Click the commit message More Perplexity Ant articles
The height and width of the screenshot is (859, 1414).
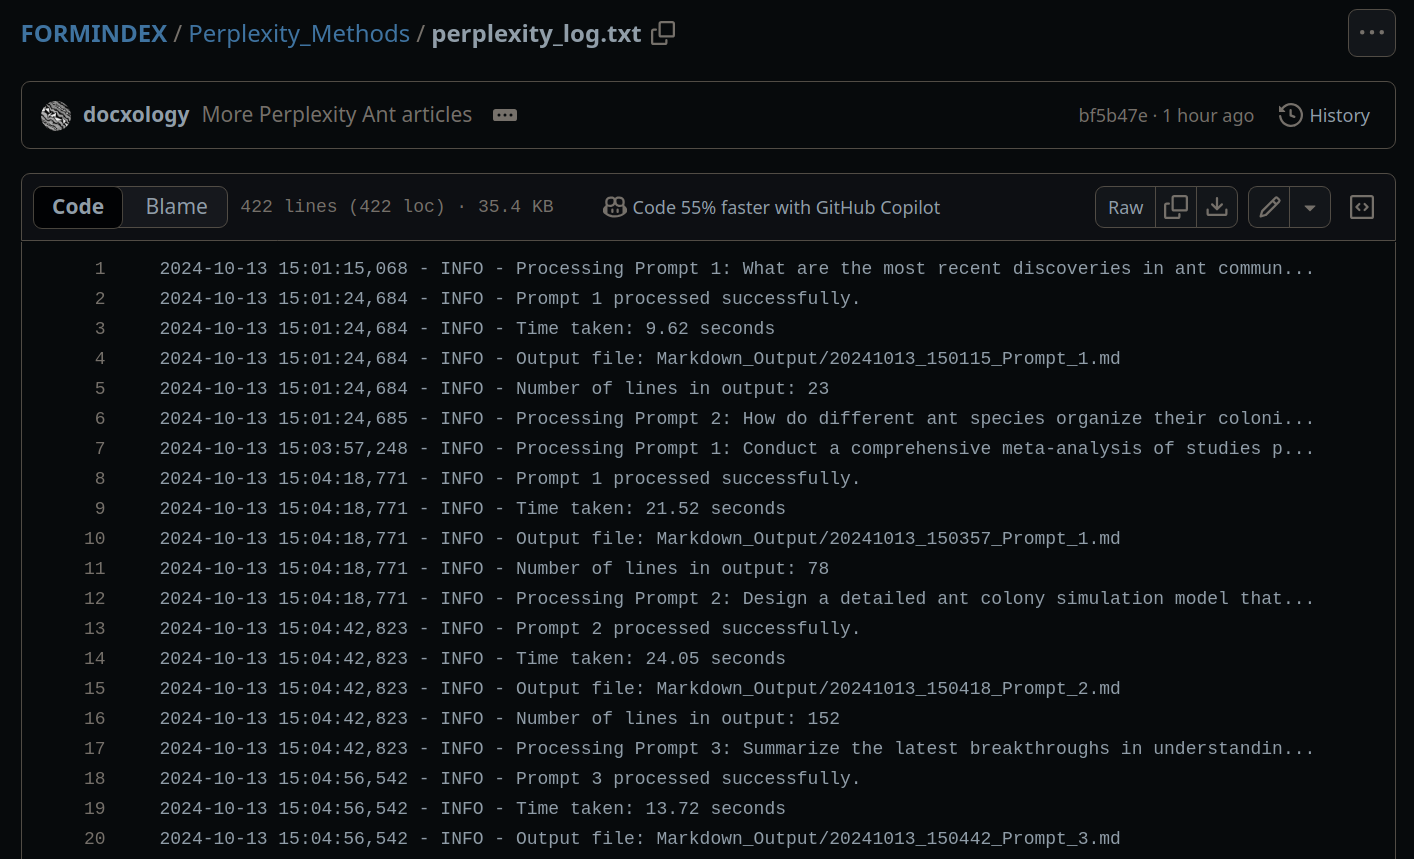[337, 115]
